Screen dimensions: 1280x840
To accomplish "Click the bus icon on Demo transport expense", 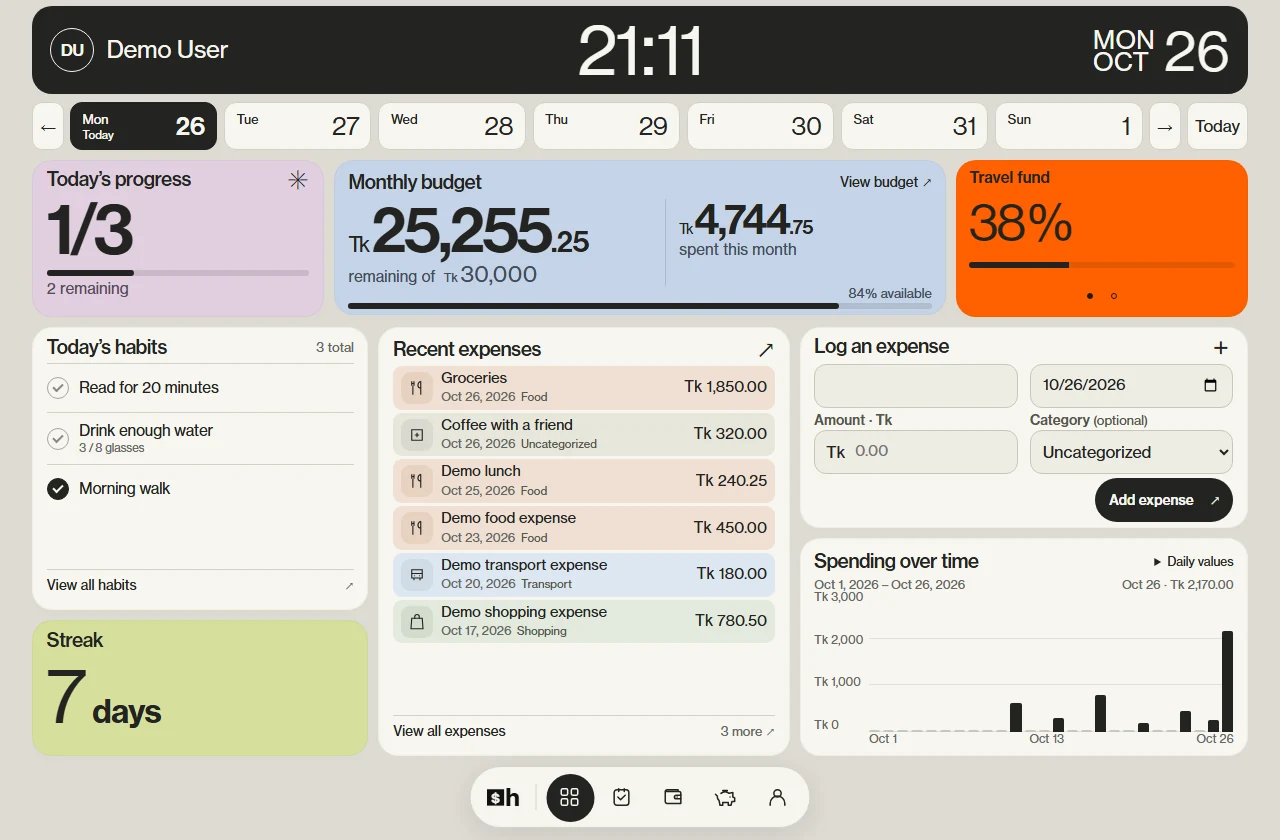I will (417, 574).
